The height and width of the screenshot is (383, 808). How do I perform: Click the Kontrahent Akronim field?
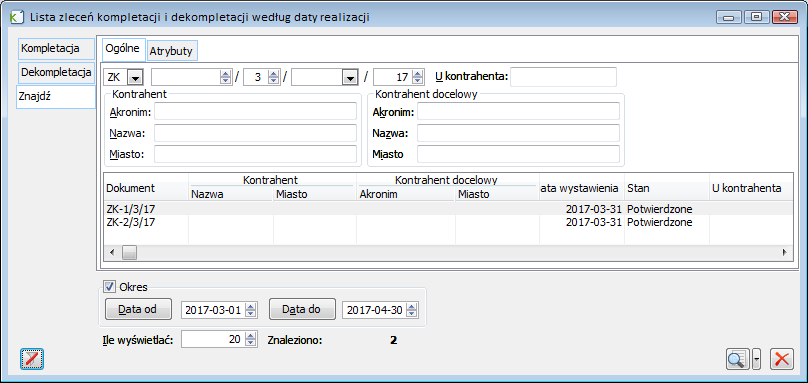point(256,111)
